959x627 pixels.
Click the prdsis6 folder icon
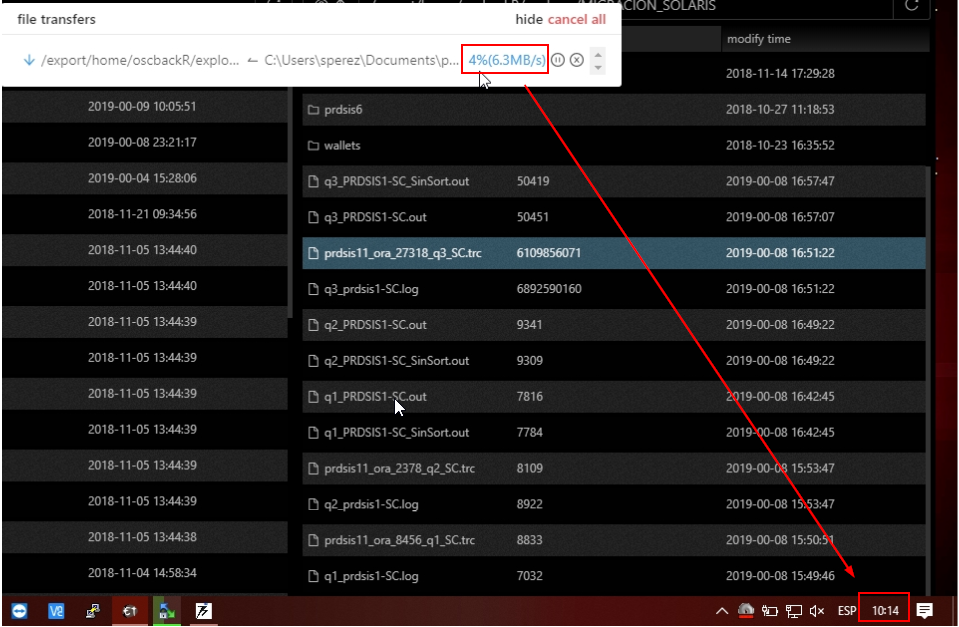point(313,109)
